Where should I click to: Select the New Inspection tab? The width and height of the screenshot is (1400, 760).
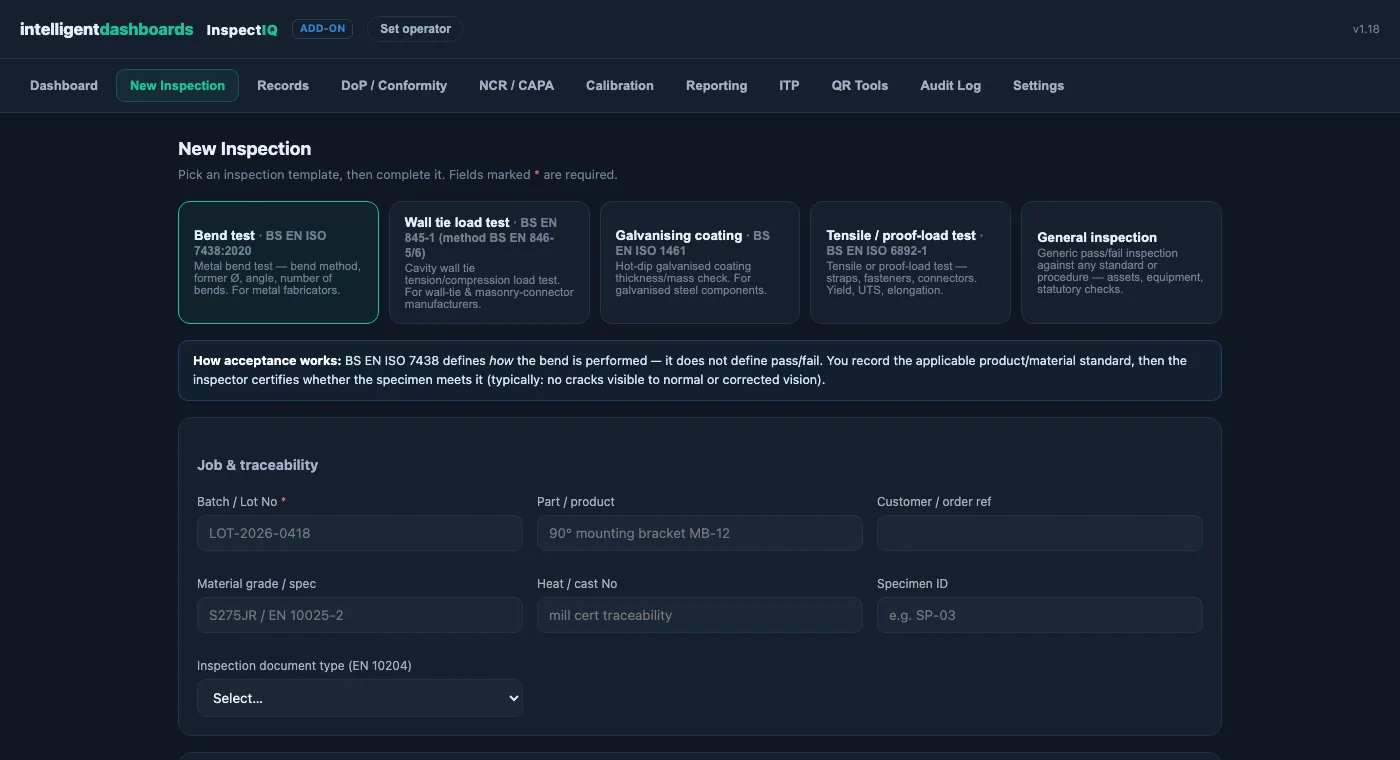click(x=177, y=86)
